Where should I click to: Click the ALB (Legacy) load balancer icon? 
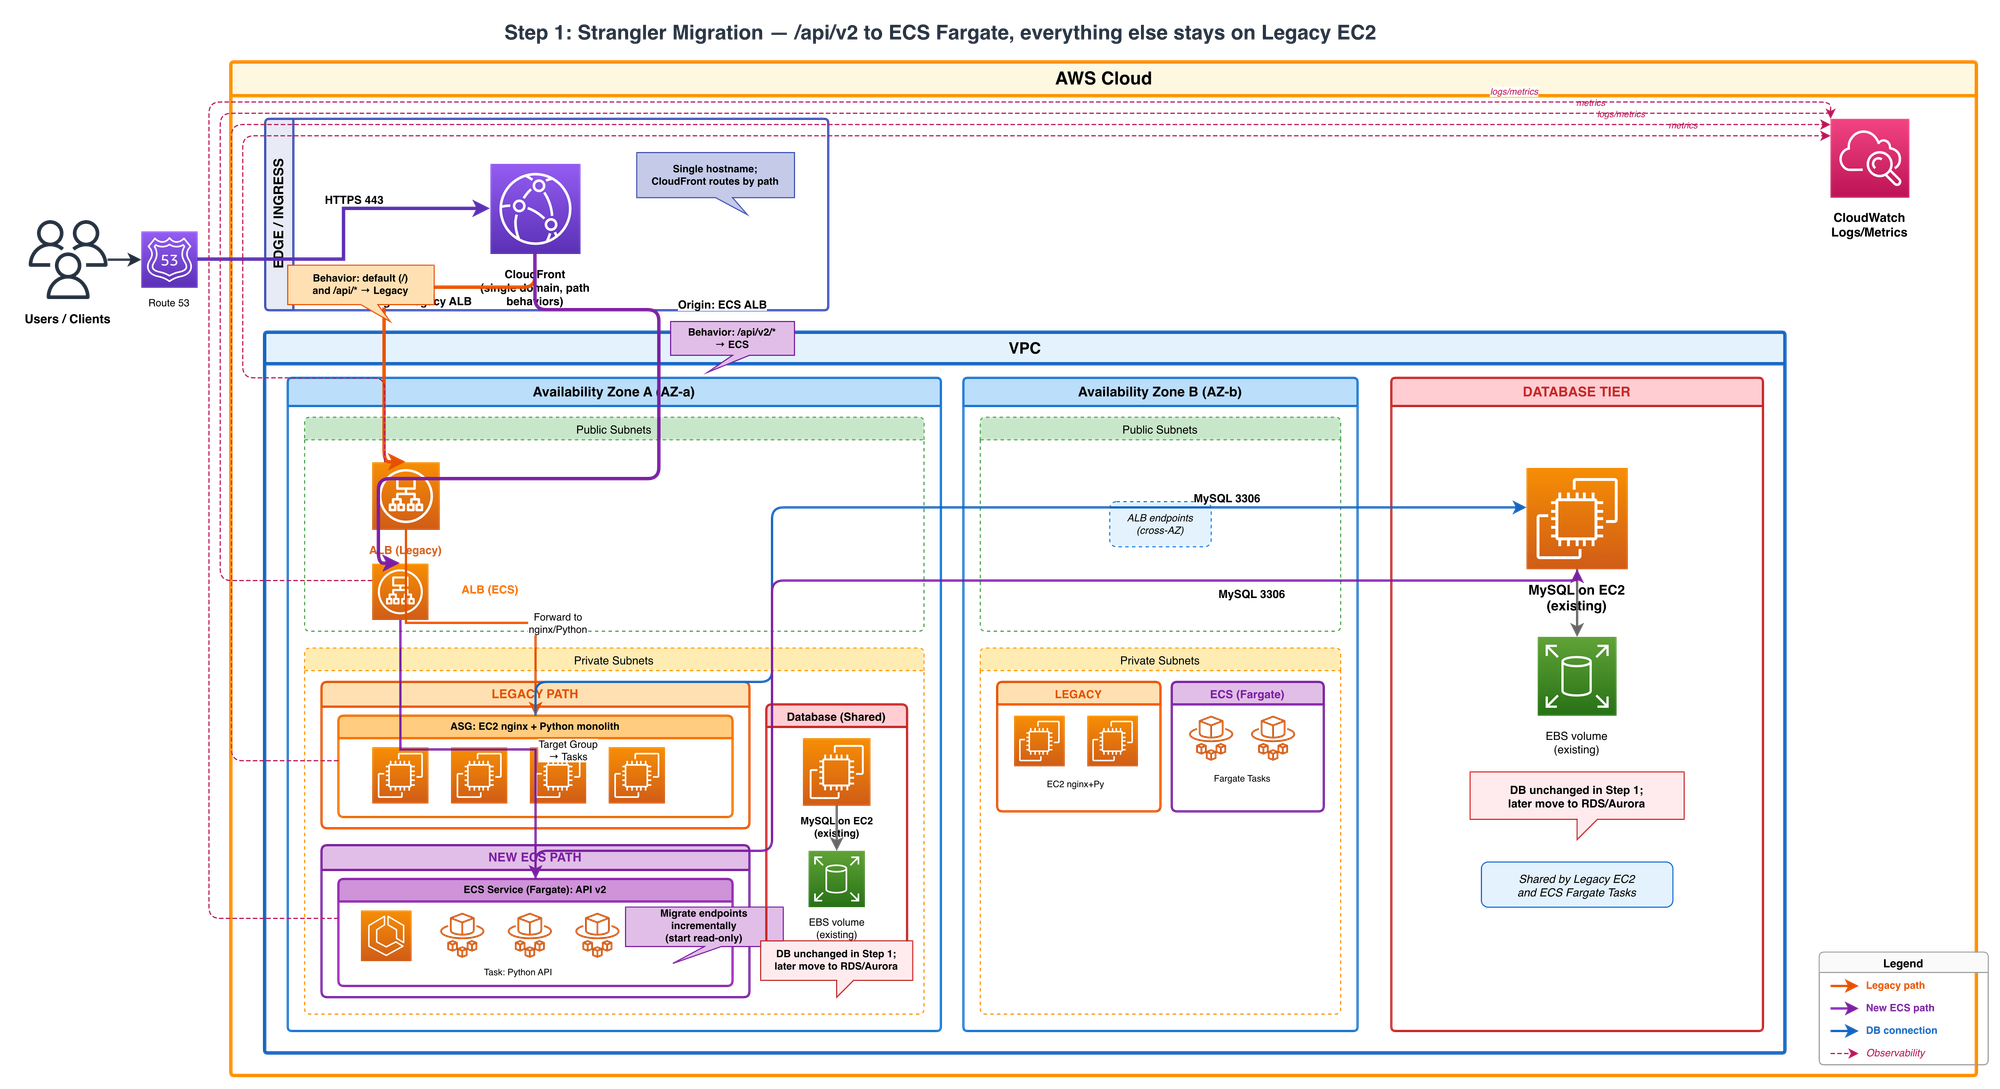coord(406,495)
